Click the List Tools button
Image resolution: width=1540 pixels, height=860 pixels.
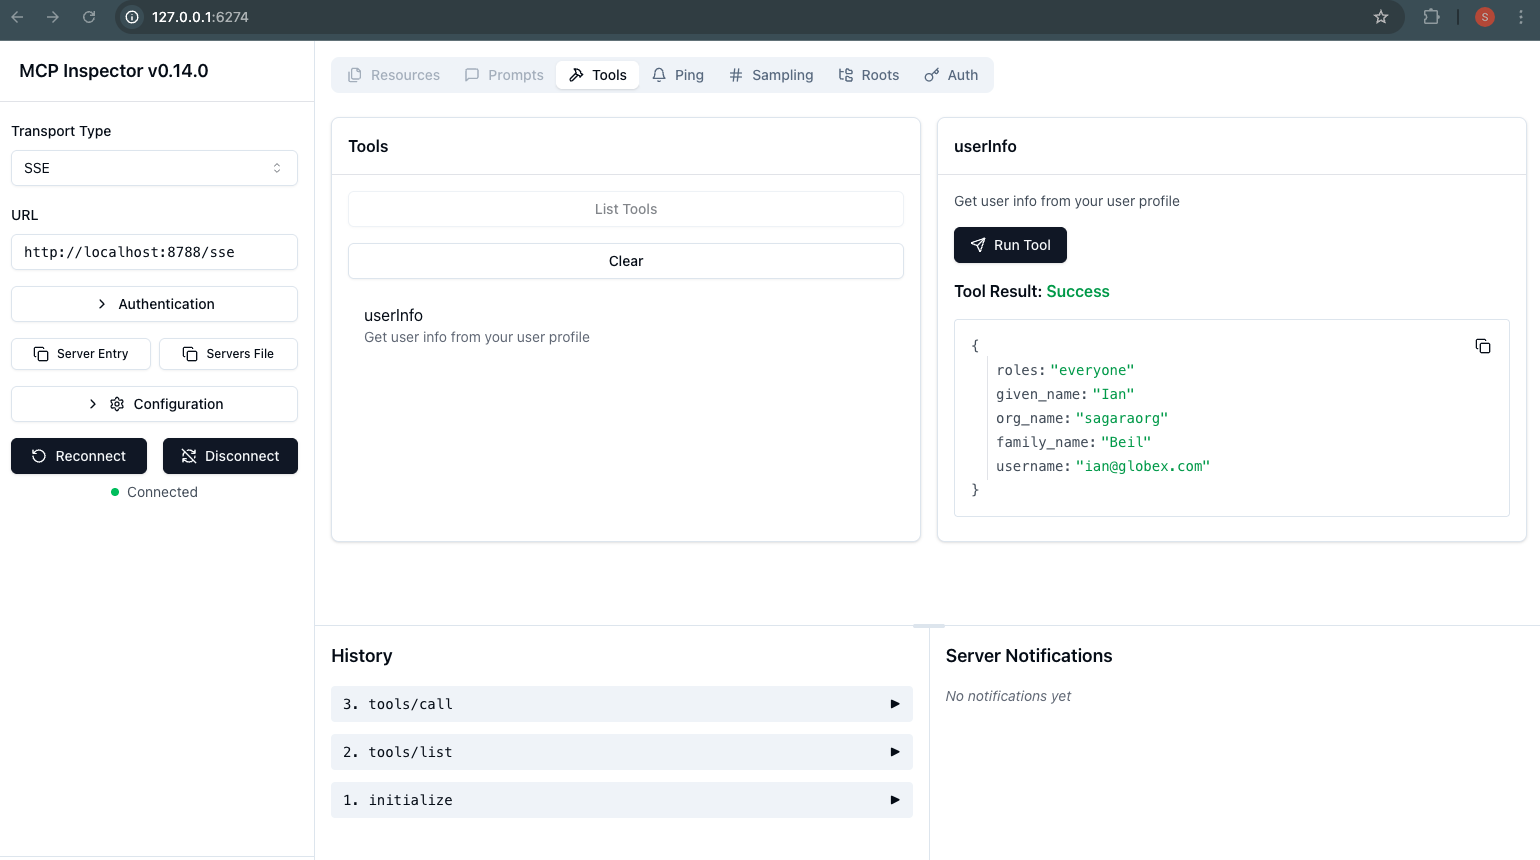[626, 209]
